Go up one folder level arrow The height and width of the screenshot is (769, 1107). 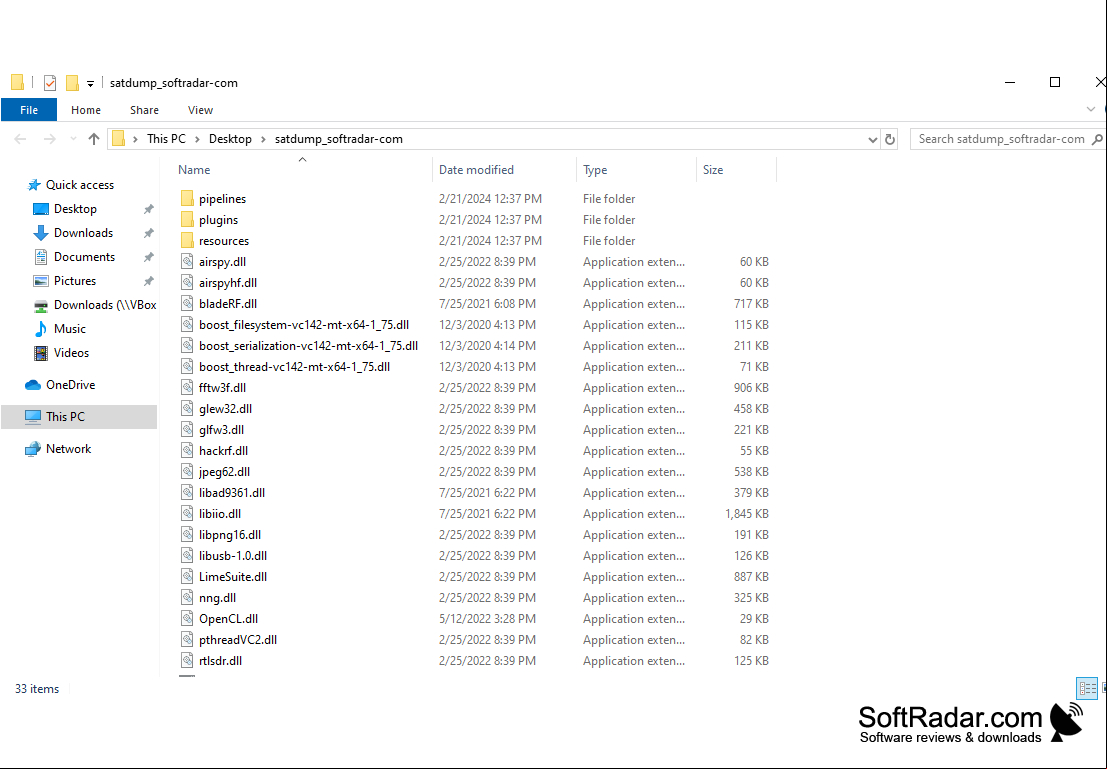94,139
